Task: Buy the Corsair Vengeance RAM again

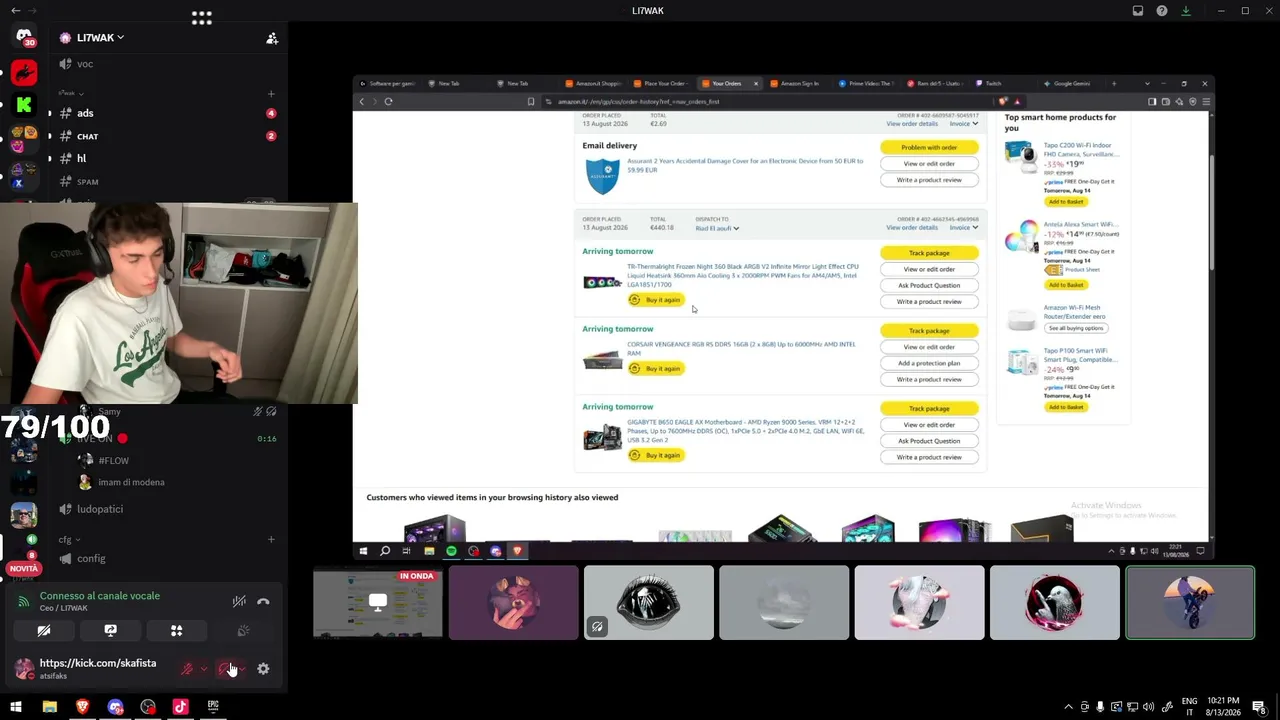Action: (x=656, y=369)
